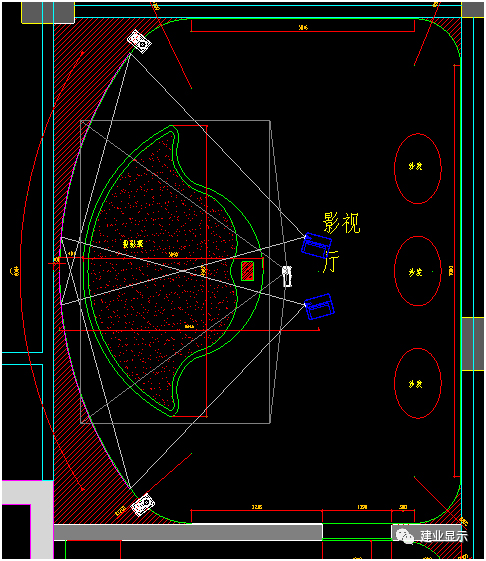The height and width of the screenshot is (561, 486).
Task: Select the bottom-left corner projector block
Action: coord(142,504)
